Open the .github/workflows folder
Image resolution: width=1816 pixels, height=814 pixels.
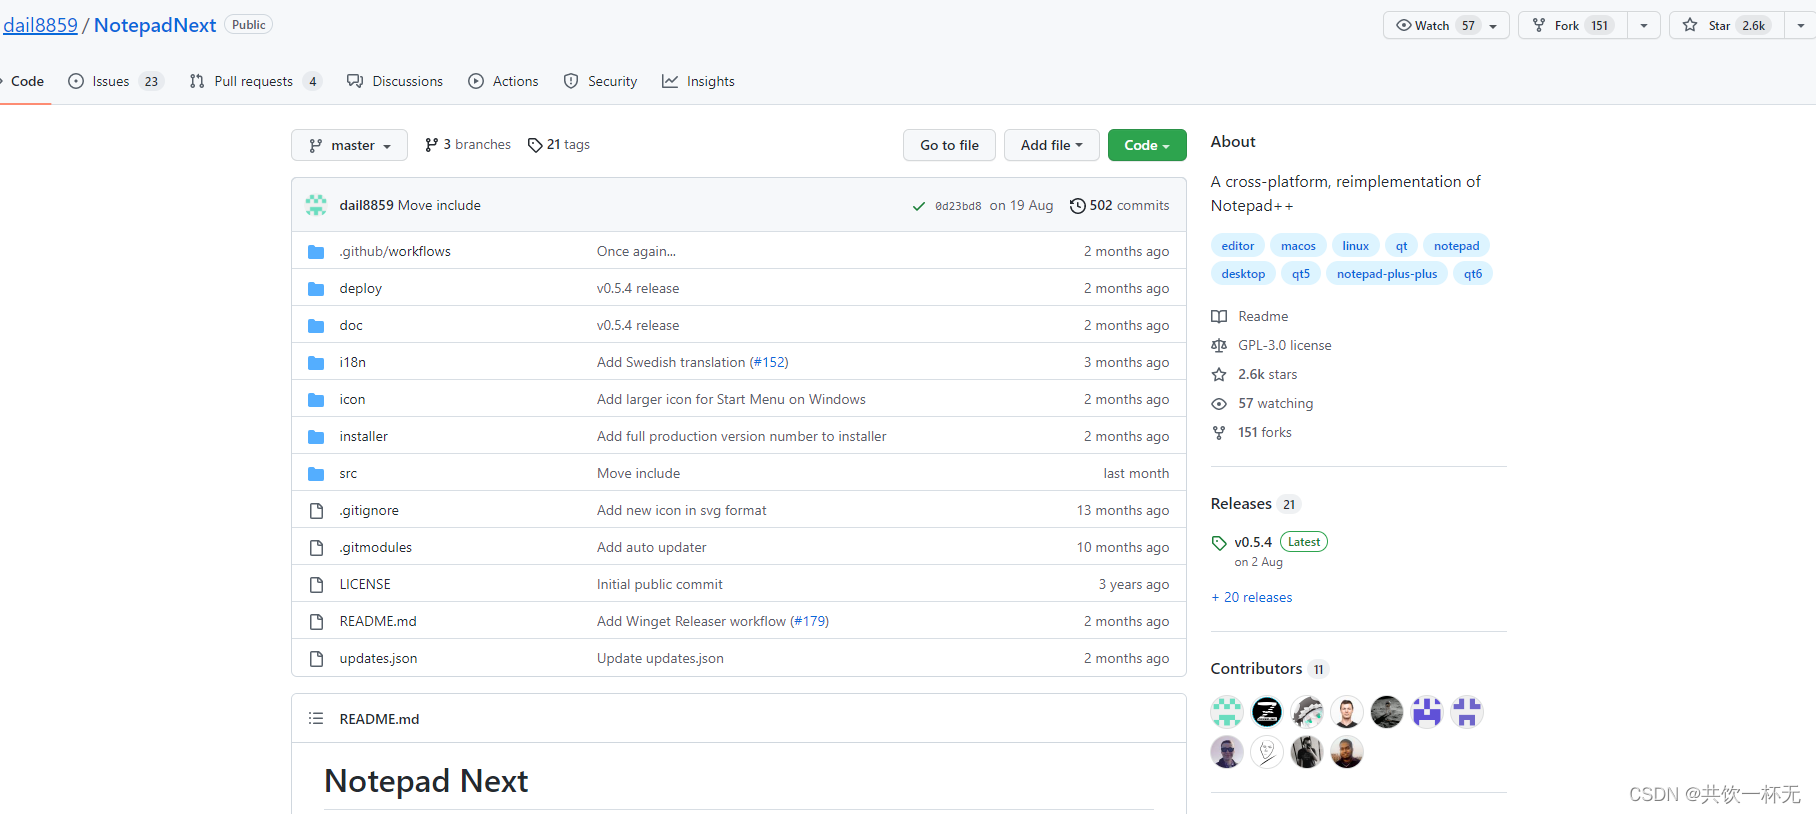tap(395, 251)
